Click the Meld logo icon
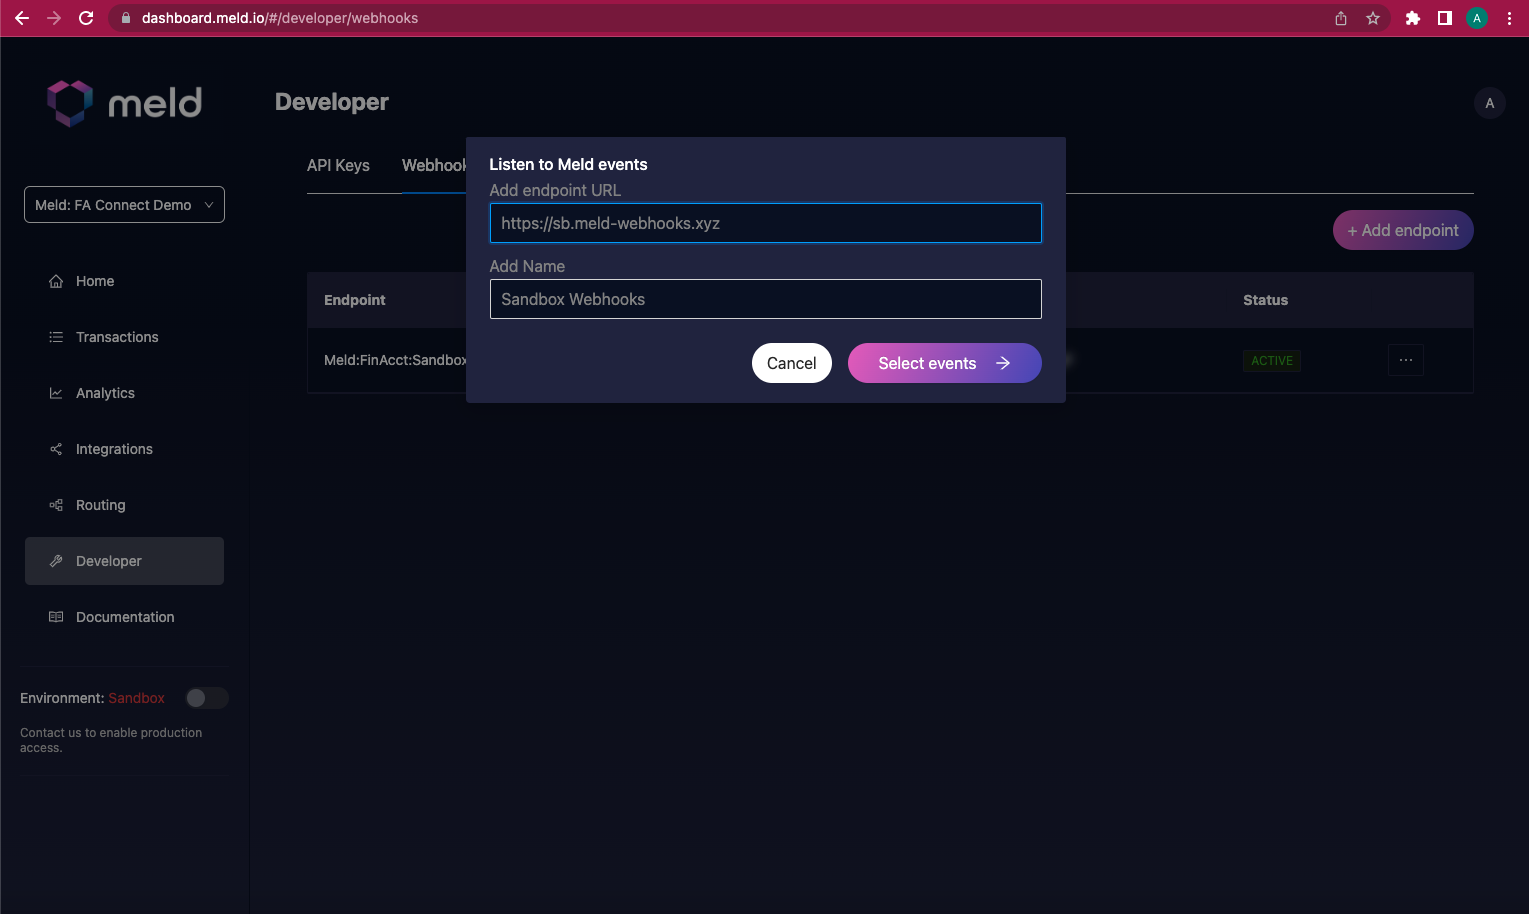The height and width of the screenshot is (914, 1529). coord(70,103)
